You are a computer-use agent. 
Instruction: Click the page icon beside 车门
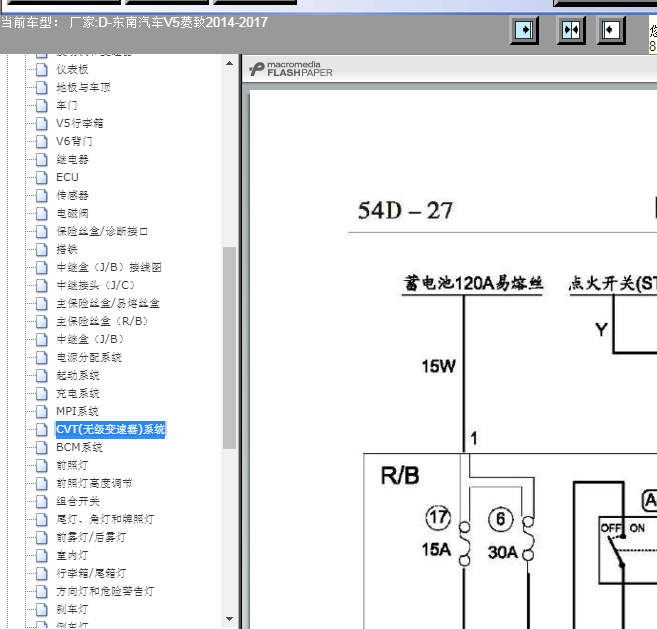pos(41,105)
